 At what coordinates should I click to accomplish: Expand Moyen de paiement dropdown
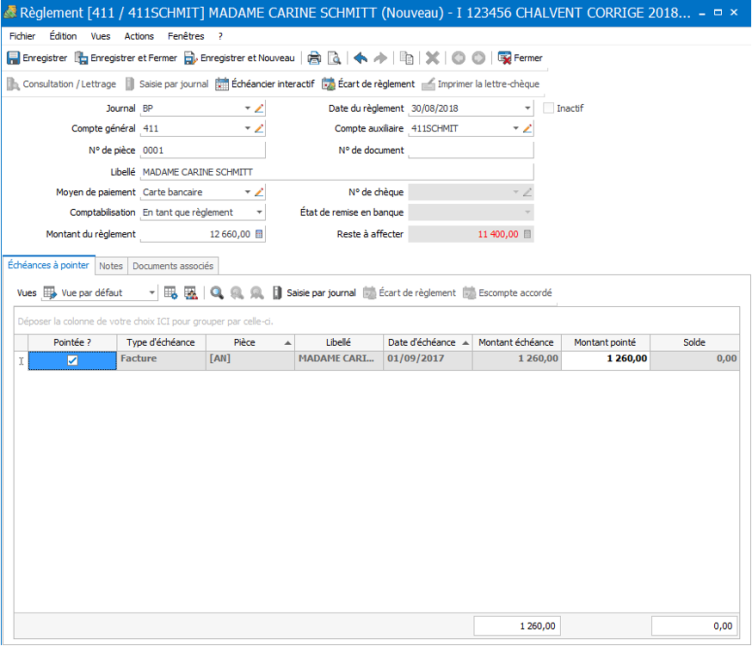tap(247, 192)
